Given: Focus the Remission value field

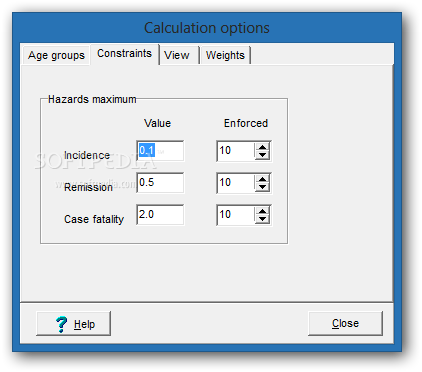Looking at the screenshot, I should tap(160, 183).
